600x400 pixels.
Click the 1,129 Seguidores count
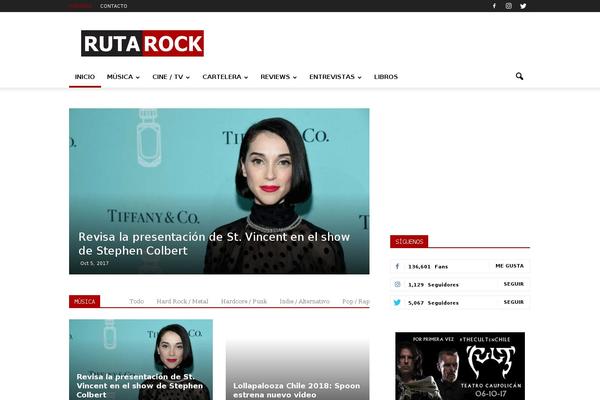[433, 284]
